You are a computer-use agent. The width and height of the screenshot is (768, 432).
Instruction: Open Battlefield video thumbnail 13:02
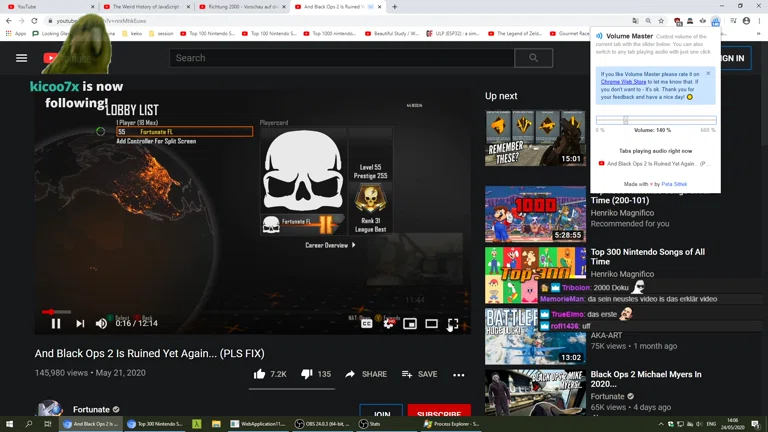point(535,336)
